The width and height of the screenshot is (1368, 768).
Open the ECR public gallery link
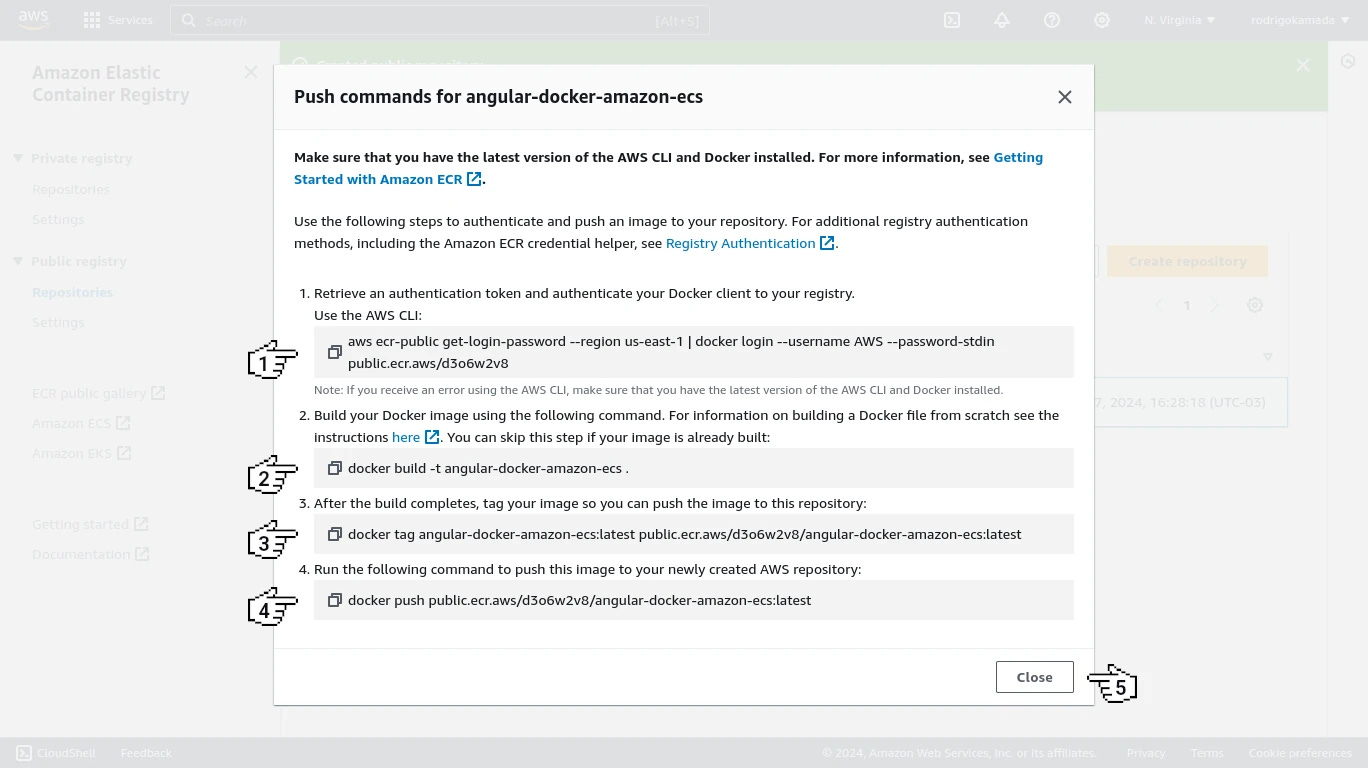click(98, 393)
